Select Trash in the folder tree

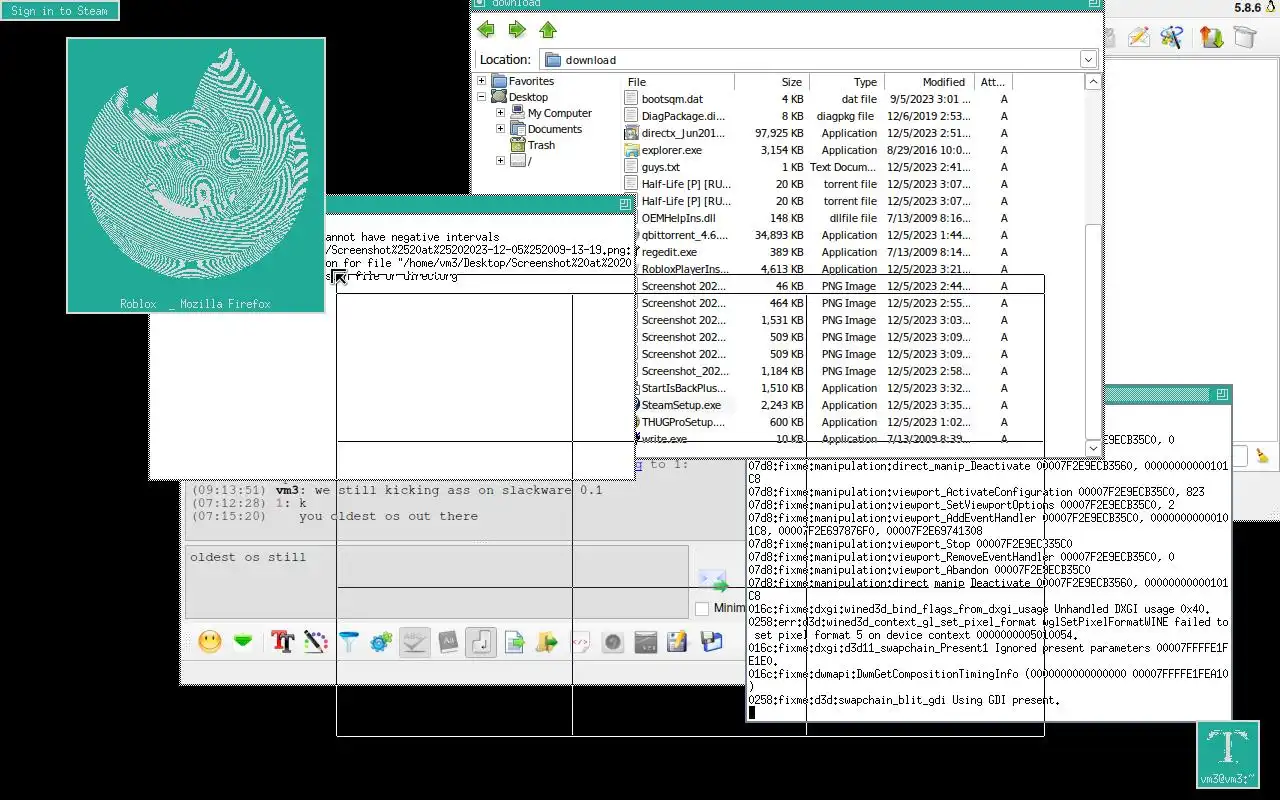(541, 145)
